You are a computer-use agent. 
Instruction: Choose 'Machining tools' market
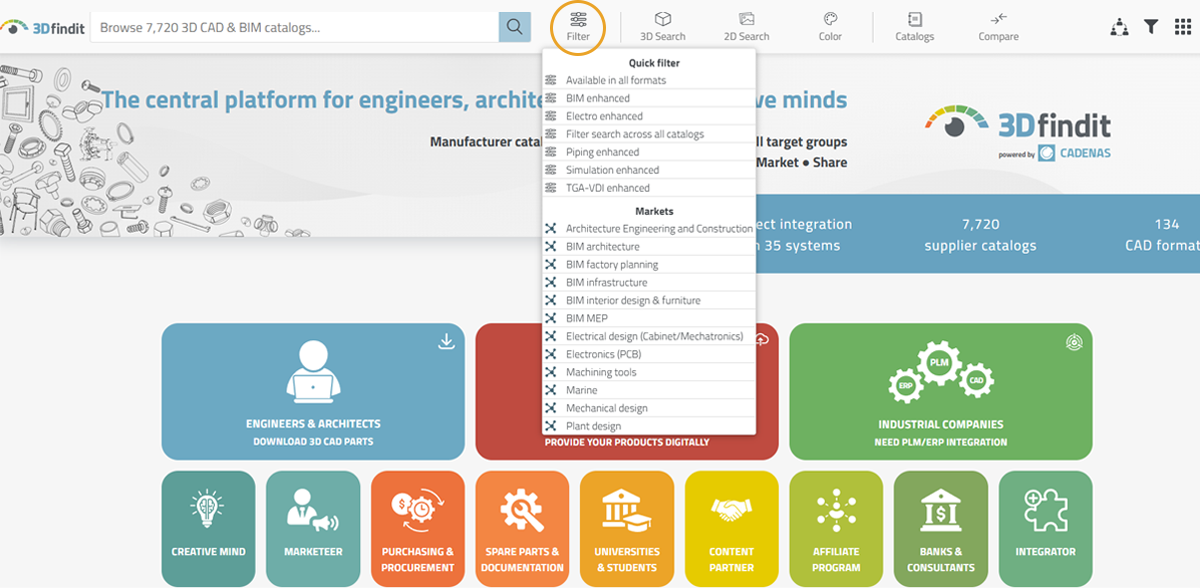click(648, 373)
